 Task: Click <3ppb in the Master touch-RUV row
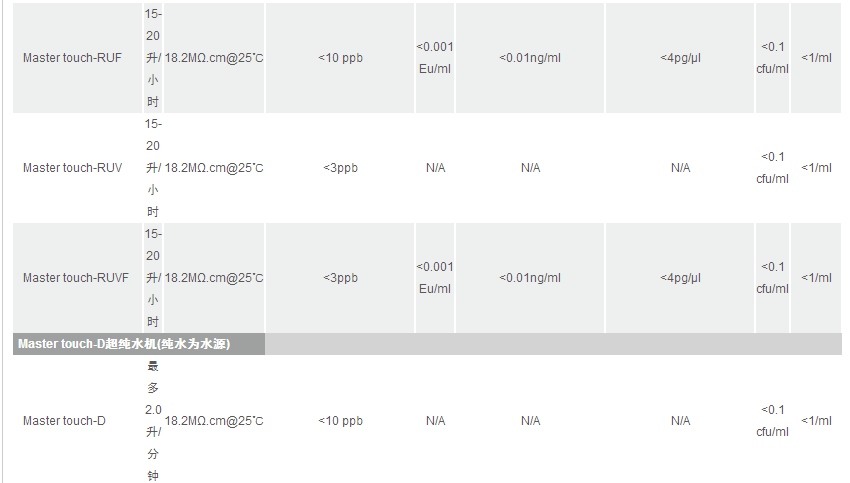click(x=340, y=168)
